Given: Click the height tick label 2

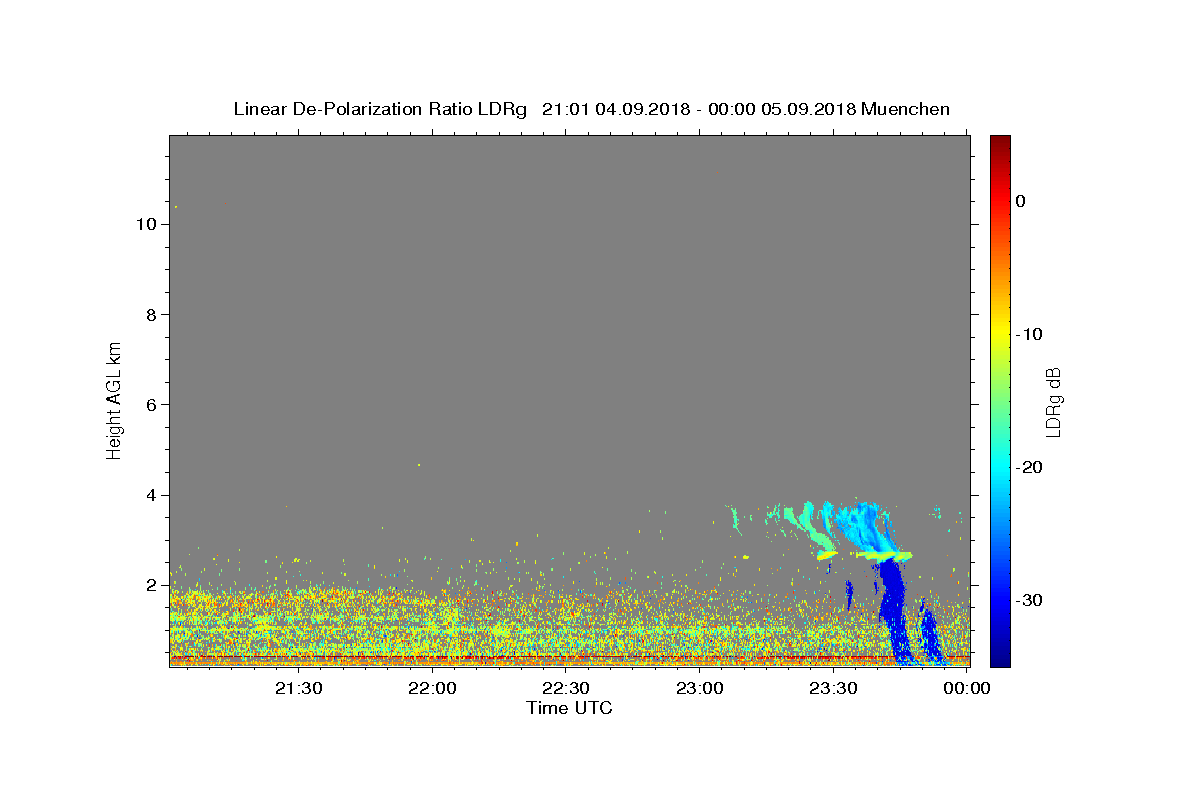Looking at the screenshot, I should click(x=151, y=585).
